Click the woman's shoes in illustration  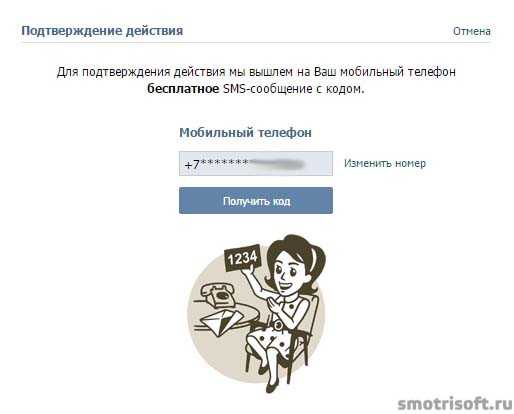[268, 380]
